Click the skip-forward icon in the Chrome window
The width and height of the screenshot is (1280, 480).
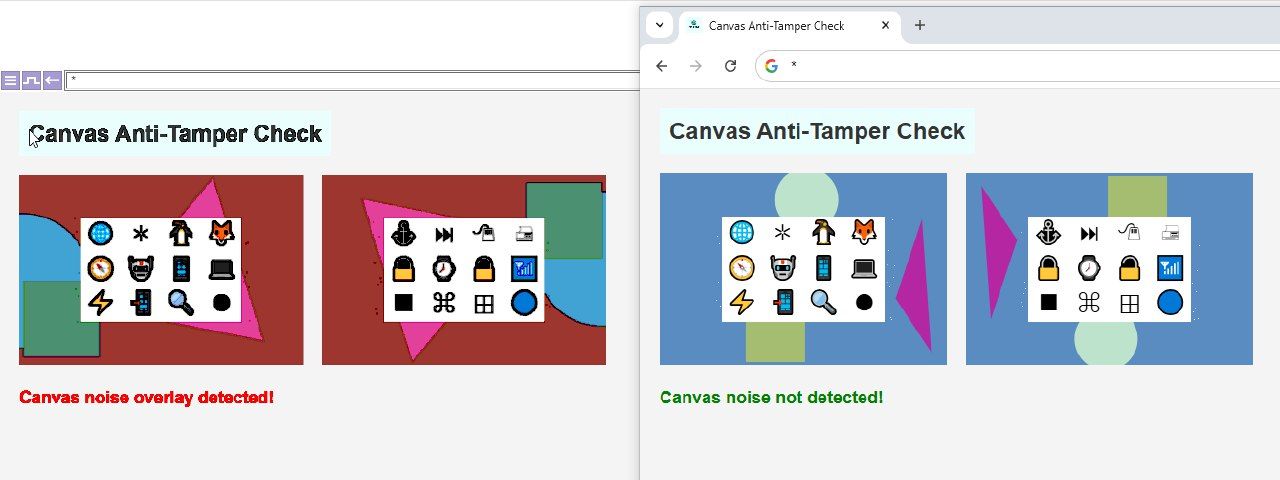point(1089,234)
